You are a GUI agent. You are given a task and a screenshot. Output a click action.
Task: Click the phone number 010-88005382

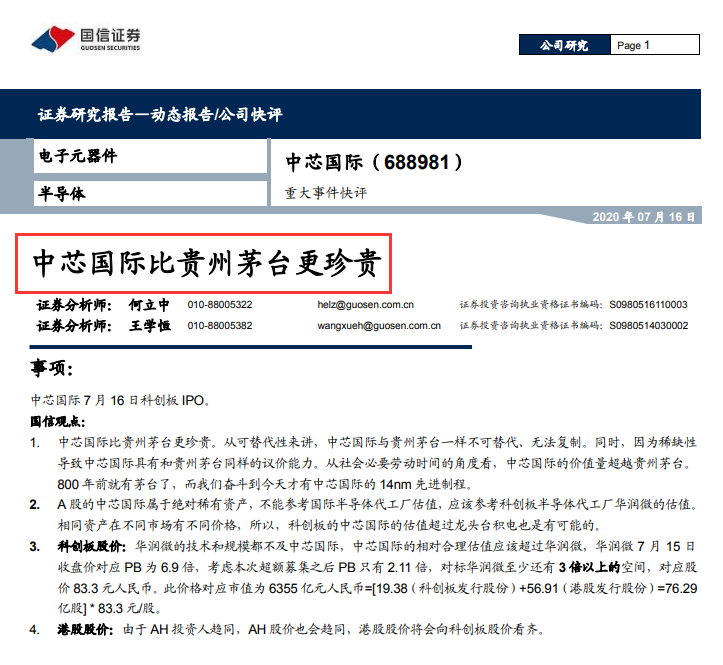tap(220, 326)
